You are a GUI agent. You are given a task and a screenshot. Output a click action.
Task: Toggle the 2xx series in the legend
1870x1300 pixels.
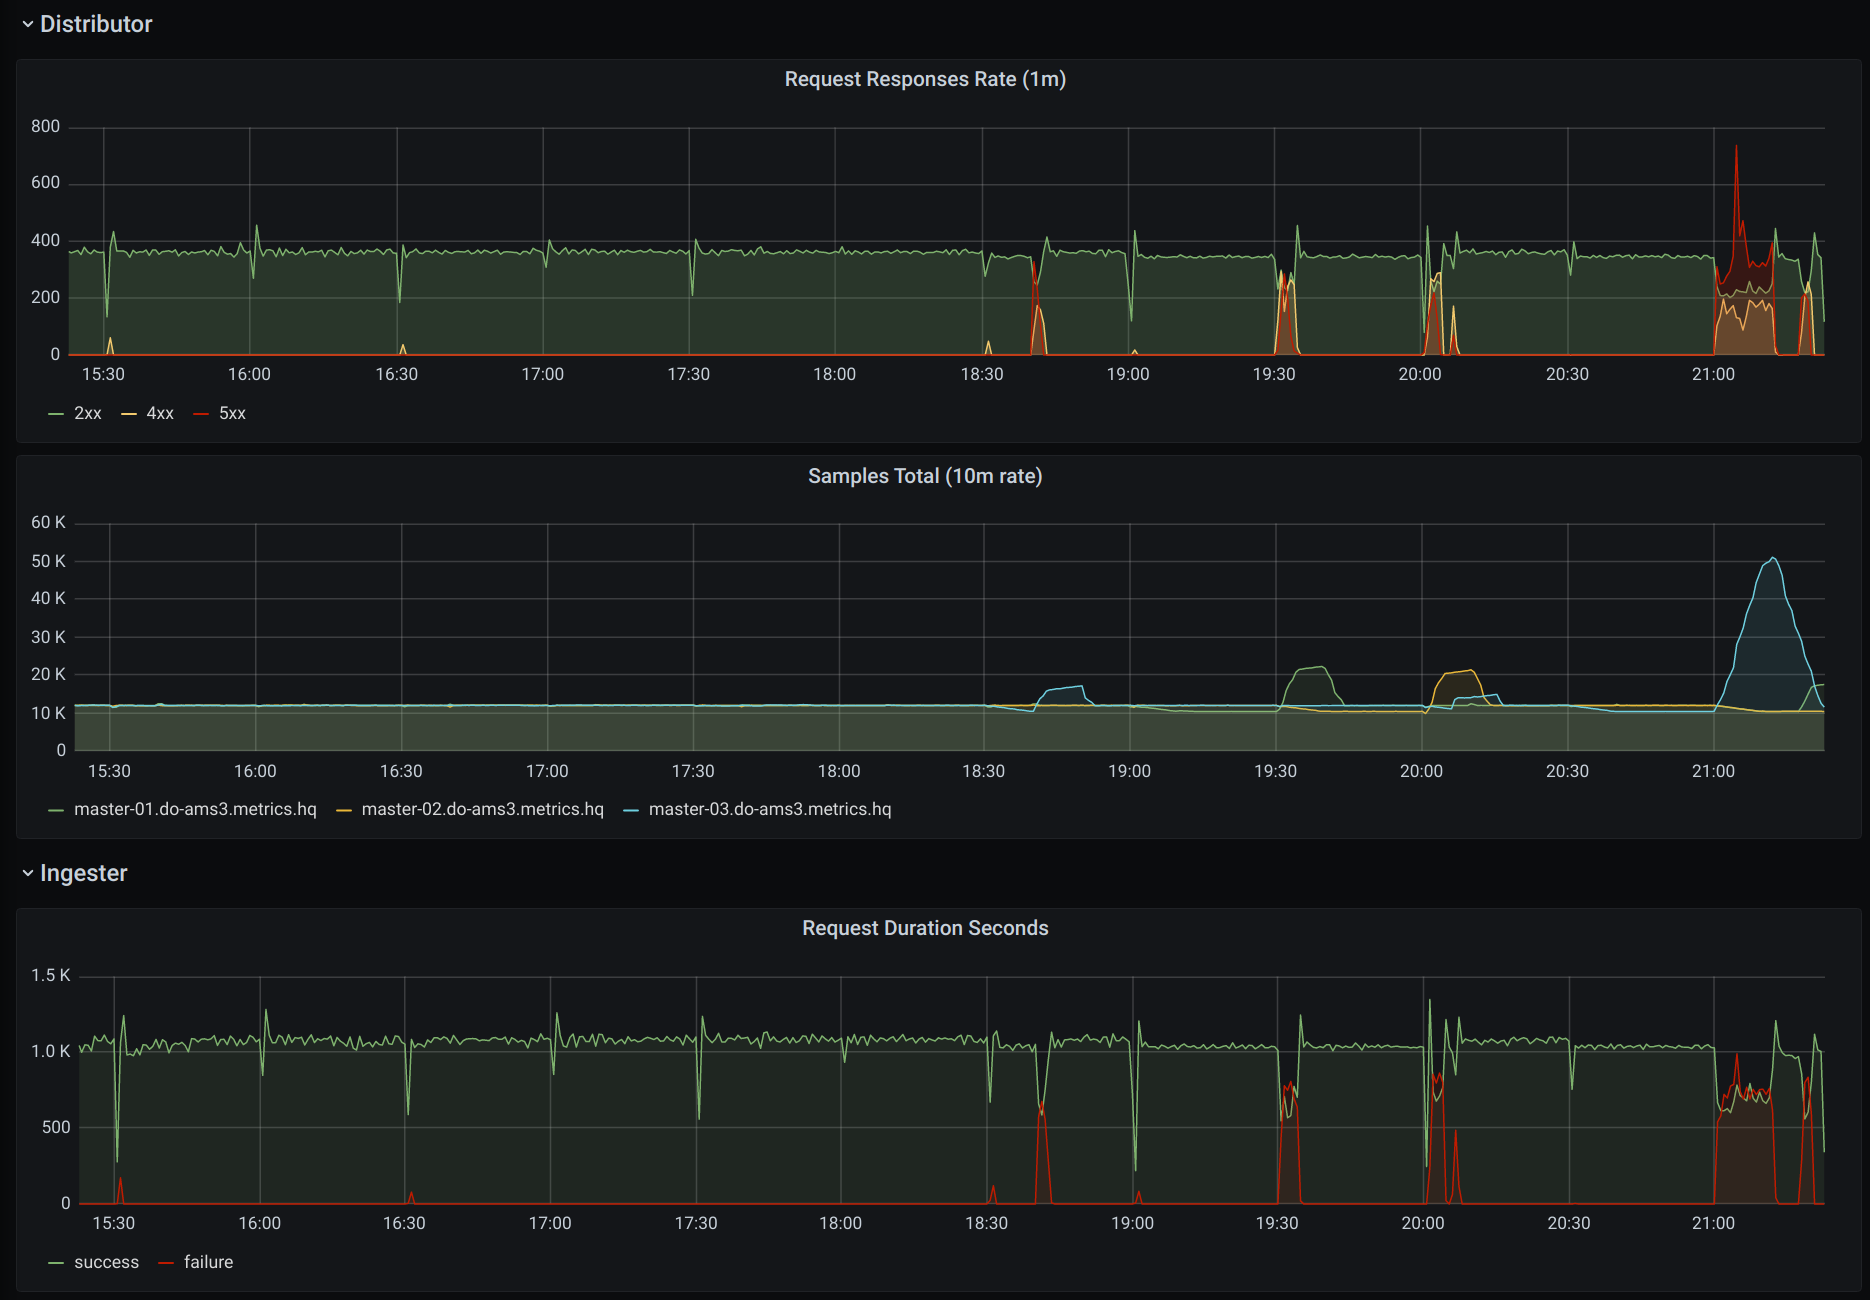tap(88, 413)
